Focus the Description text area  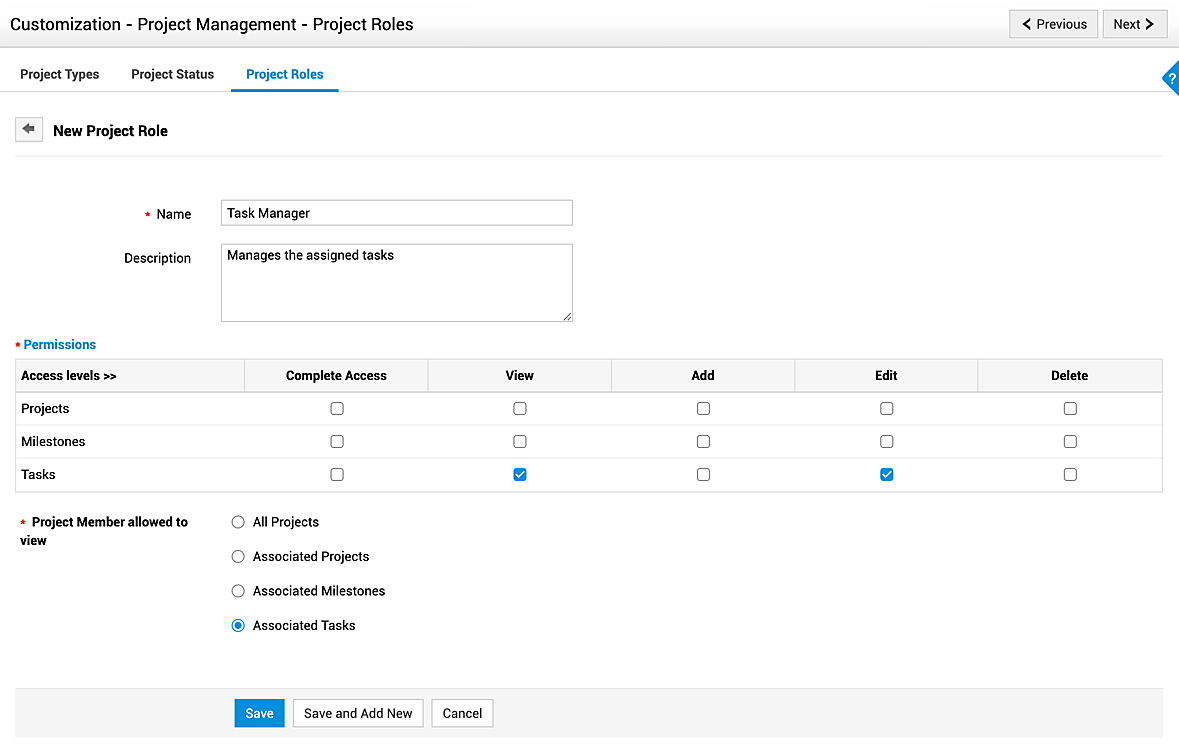tap(396, 283)
